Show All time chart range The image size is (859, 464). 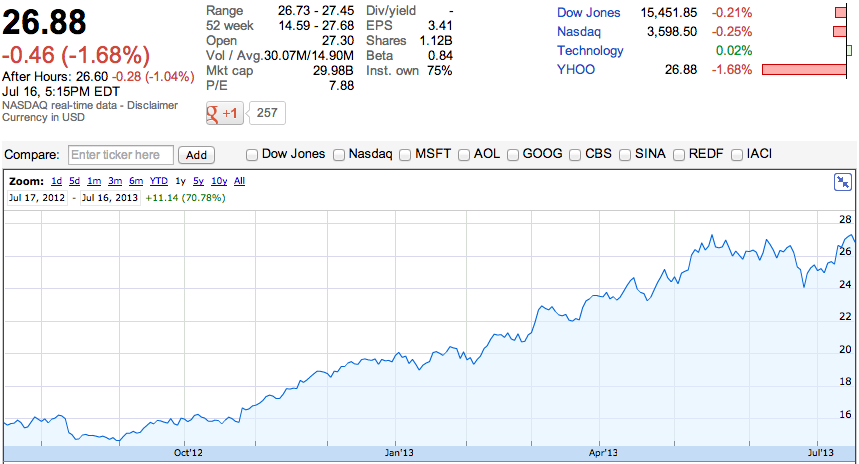tap(239, 181)
